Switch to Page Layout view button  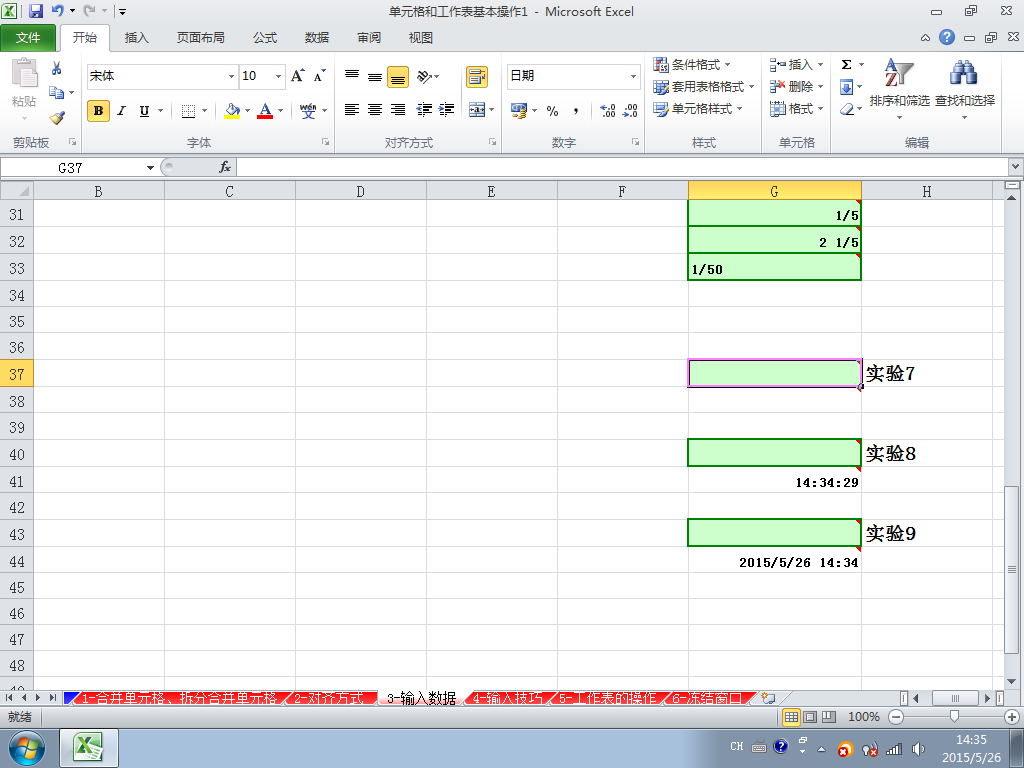click(x=810, y=716)
